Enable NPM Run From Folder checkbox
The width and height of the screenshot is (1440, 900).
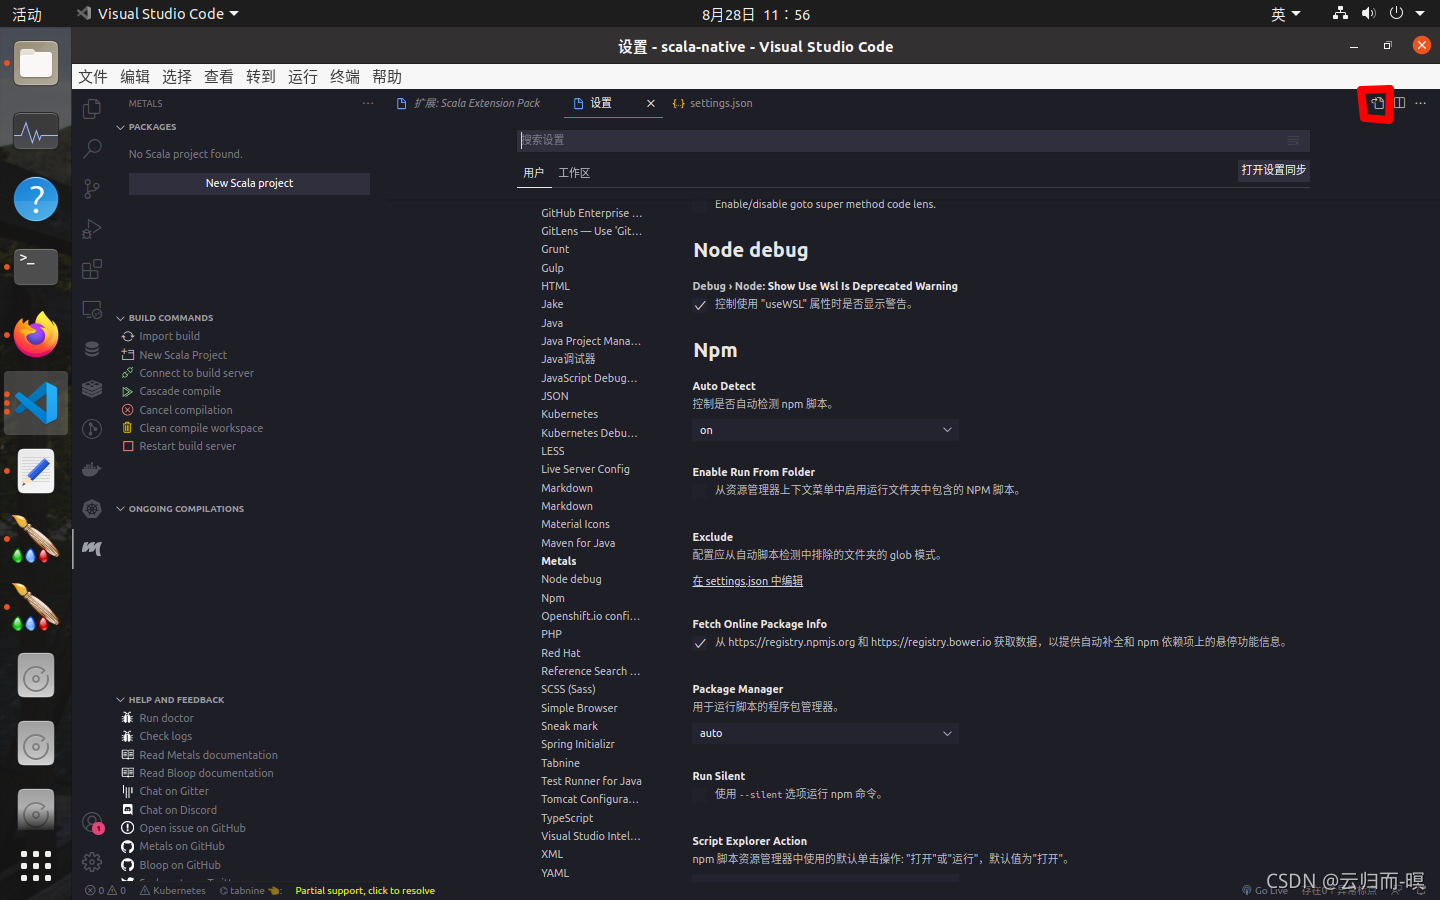tap(698, 489)
